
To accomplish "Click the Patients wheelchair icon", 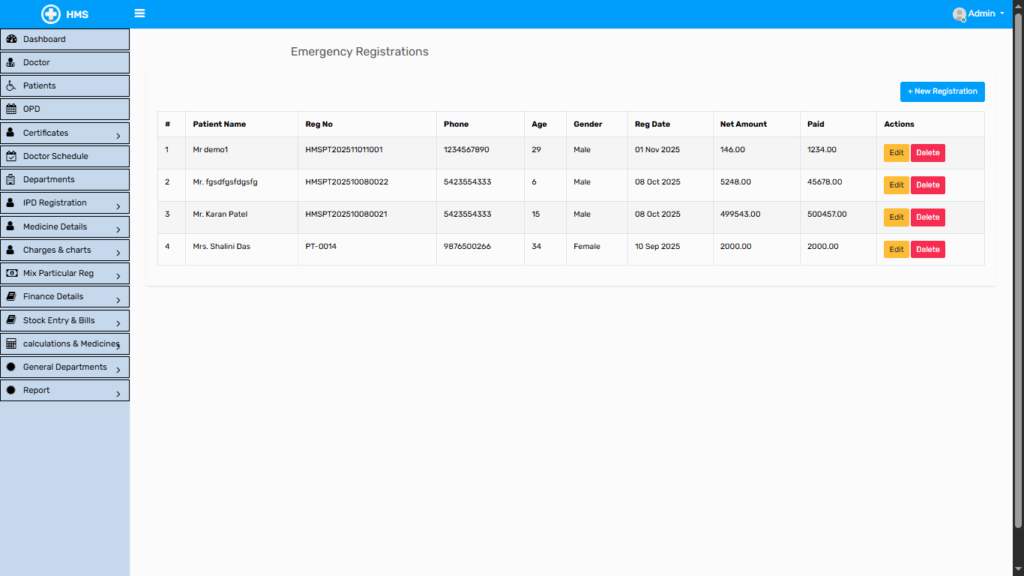I will (x=11, y=86).
